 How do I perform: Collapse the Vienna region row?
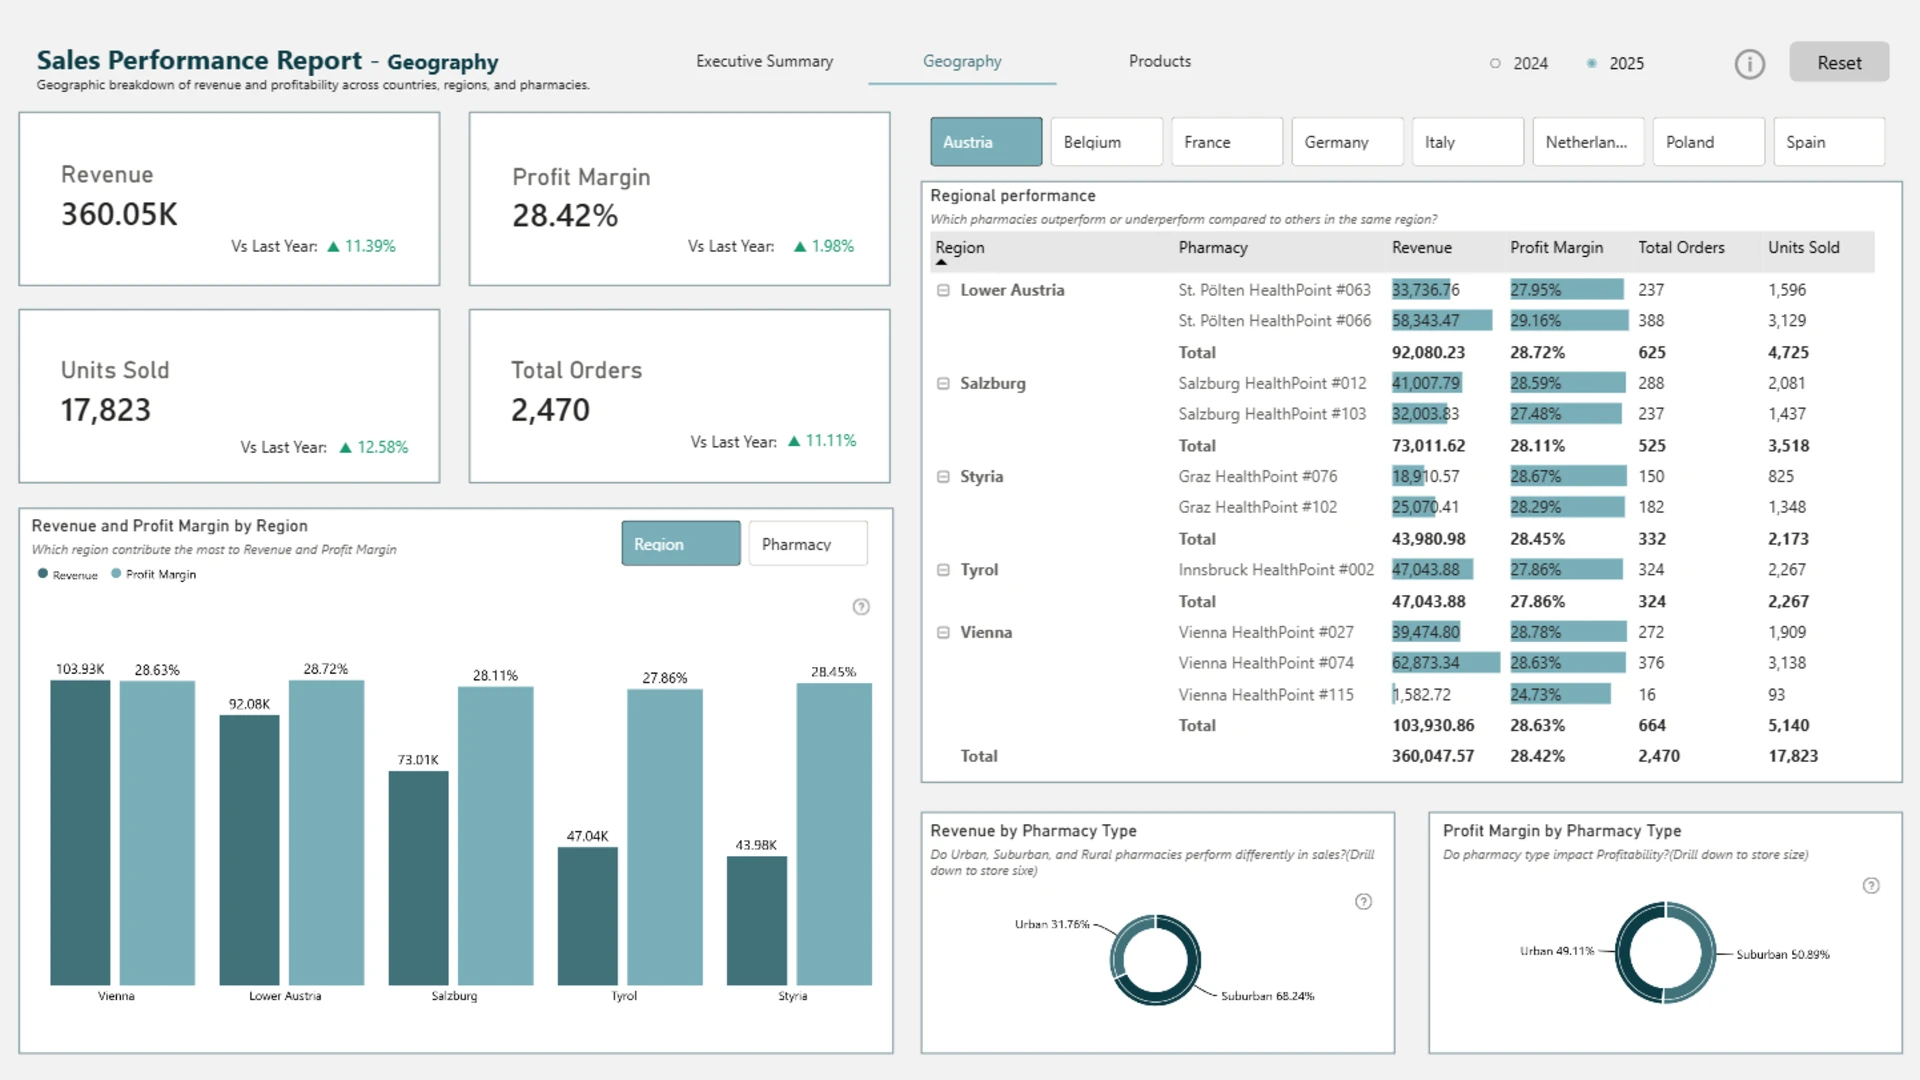click(943, 632)
